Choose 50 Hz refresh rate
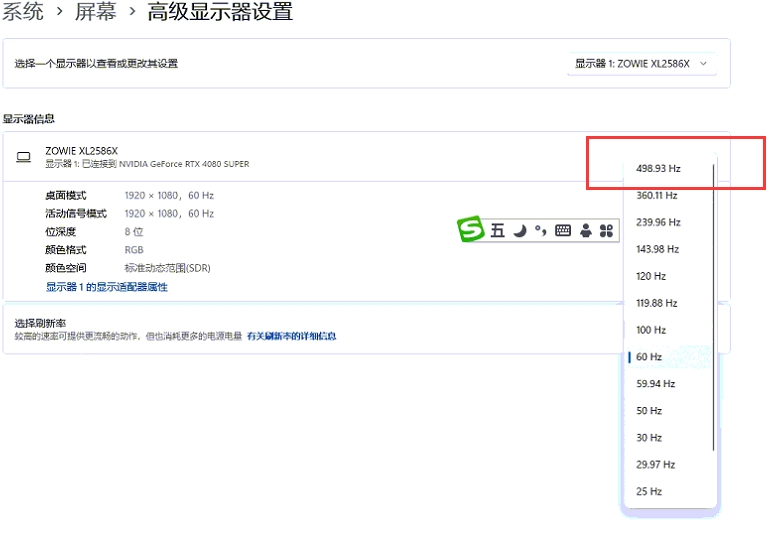Image resolution: width=777 pixels, height=535 pixels. click(x=668, y=411)
